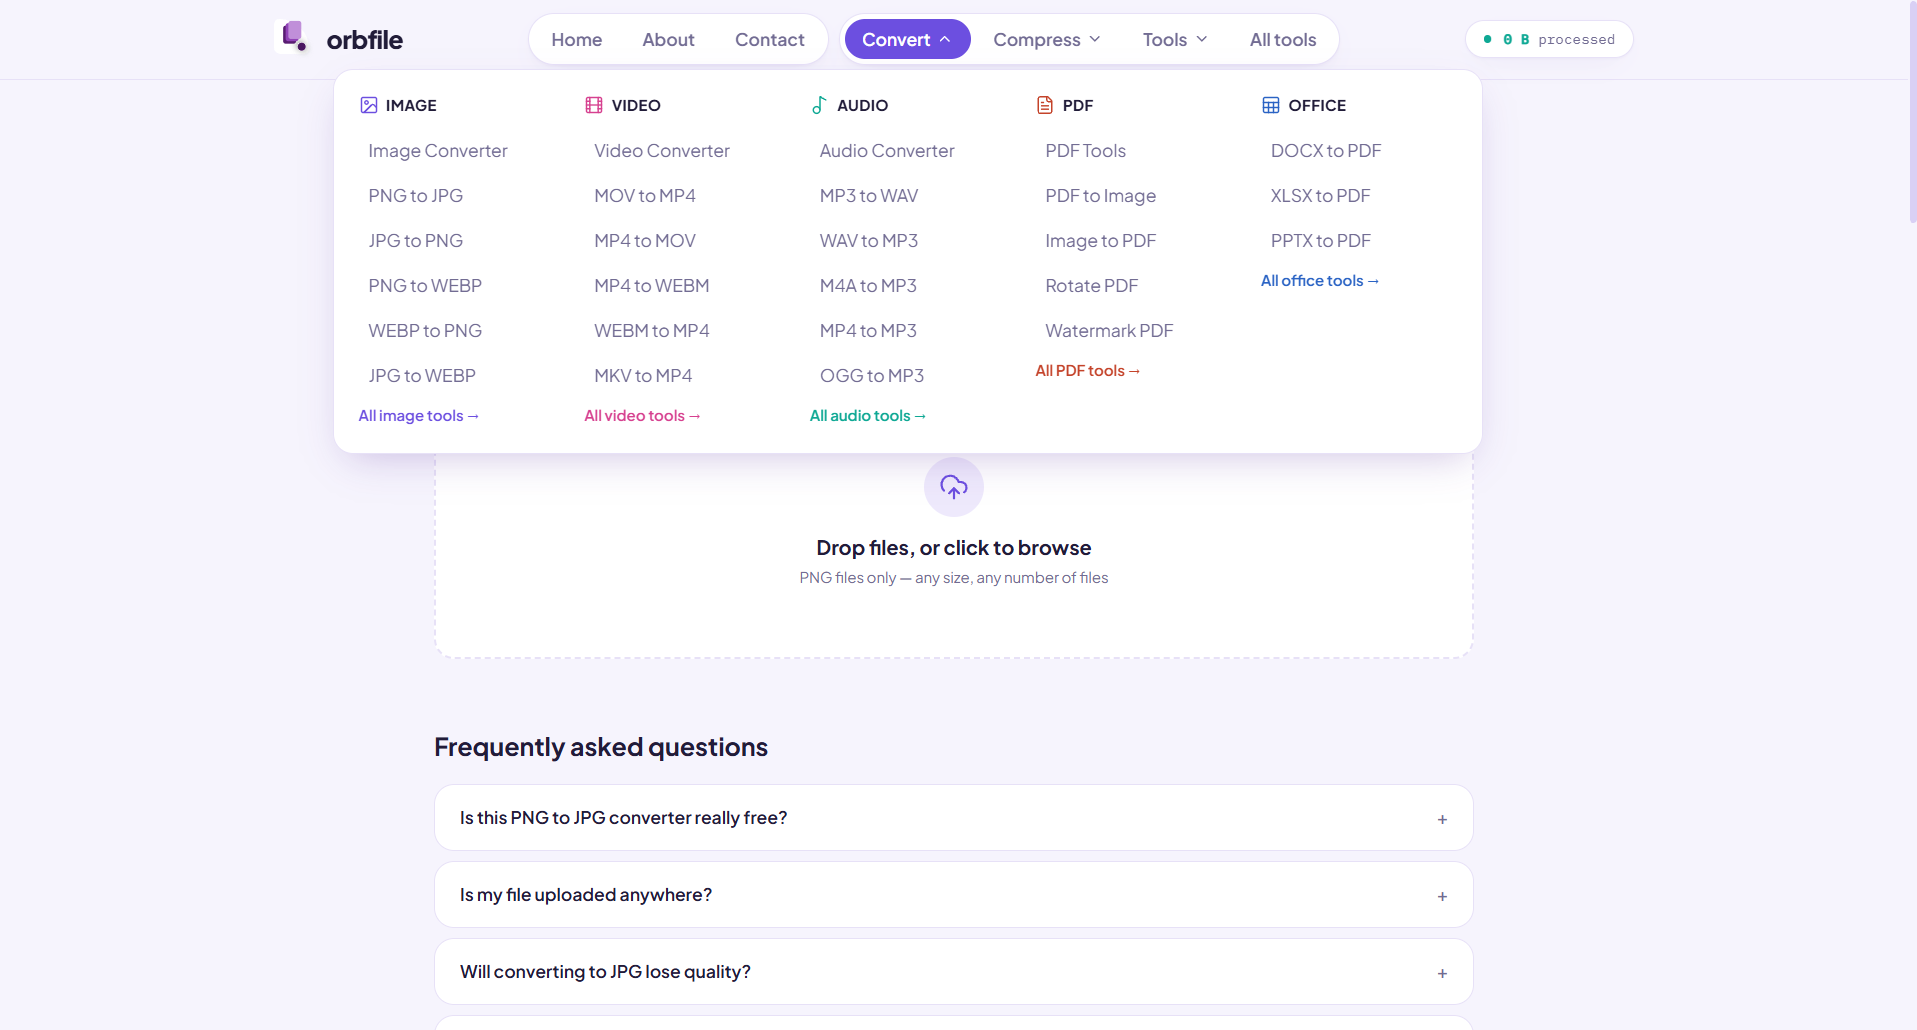This screenshot has height=1030, width=1917.
Task: Open All tools in navigation
Action: tap(1283, 39)
